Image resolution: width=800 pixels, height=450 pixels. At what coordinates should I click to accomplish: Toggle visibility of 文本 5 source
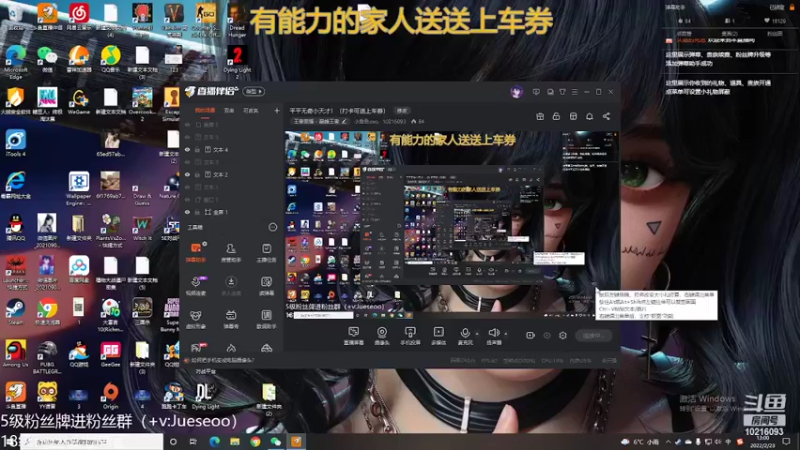click(187, 137)
